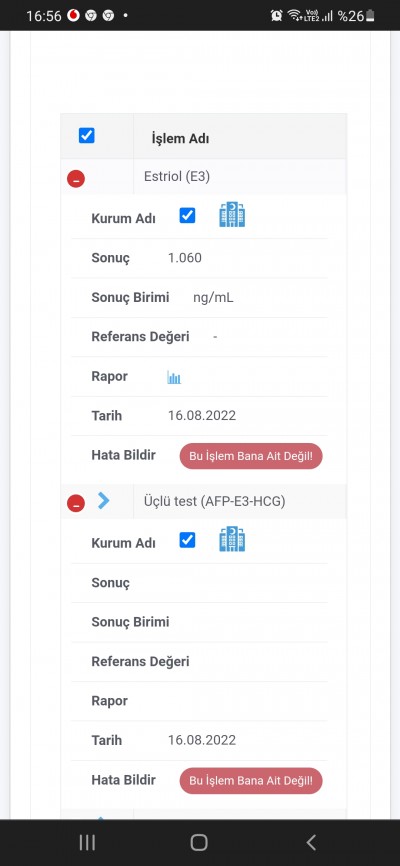
Task: Open the hospital building icon for Üçlü test
Action: point(232,539)
